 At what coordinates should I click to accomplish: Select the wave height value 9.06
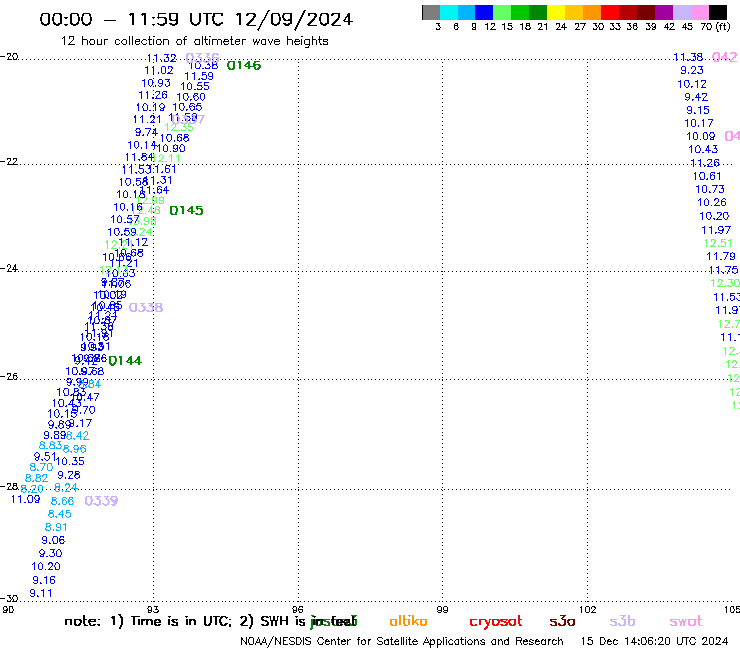[x=53, y=540]
